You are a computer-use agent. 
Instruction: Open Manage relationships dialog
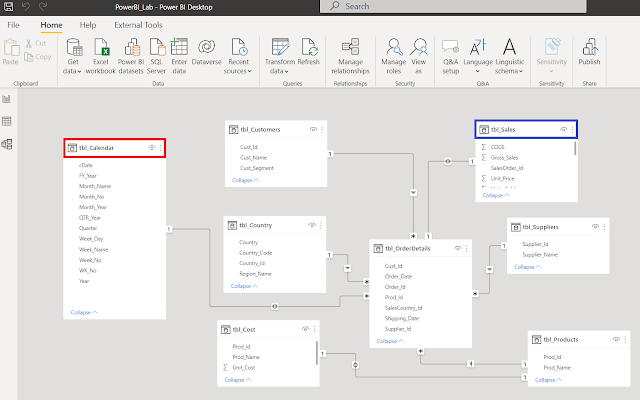tap(351, 56)
